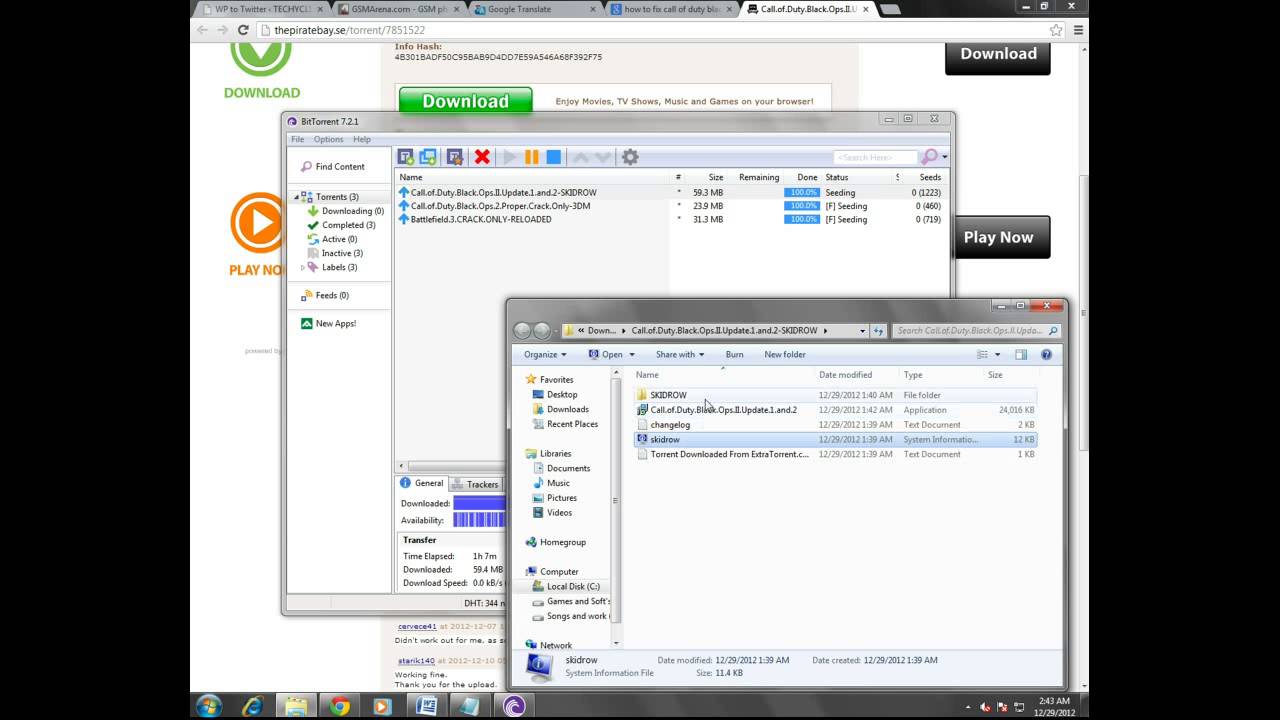Move torrent down in queue arrow
Screen dimensions: 1280x720
pos(602,157)
